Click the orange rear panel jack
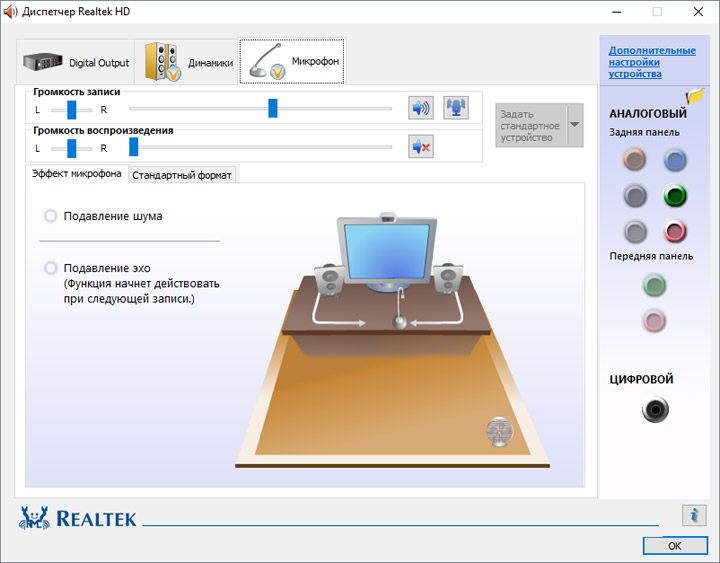 [635, 160]
